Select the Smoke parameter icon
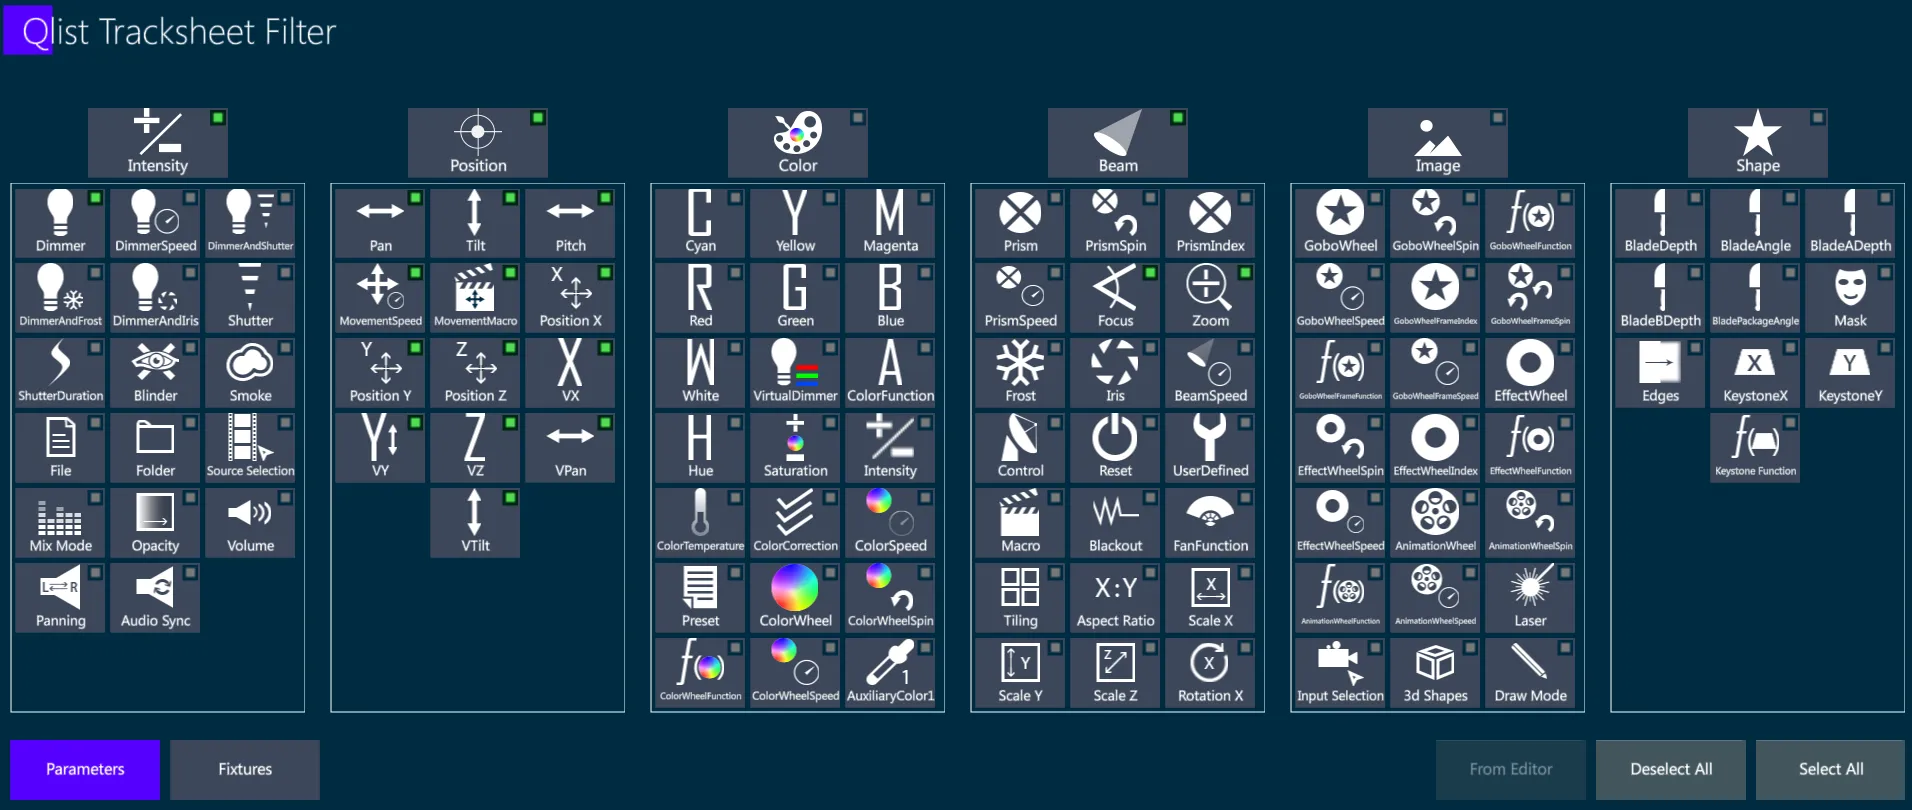 pyautogui.click(x=250, y=372)
